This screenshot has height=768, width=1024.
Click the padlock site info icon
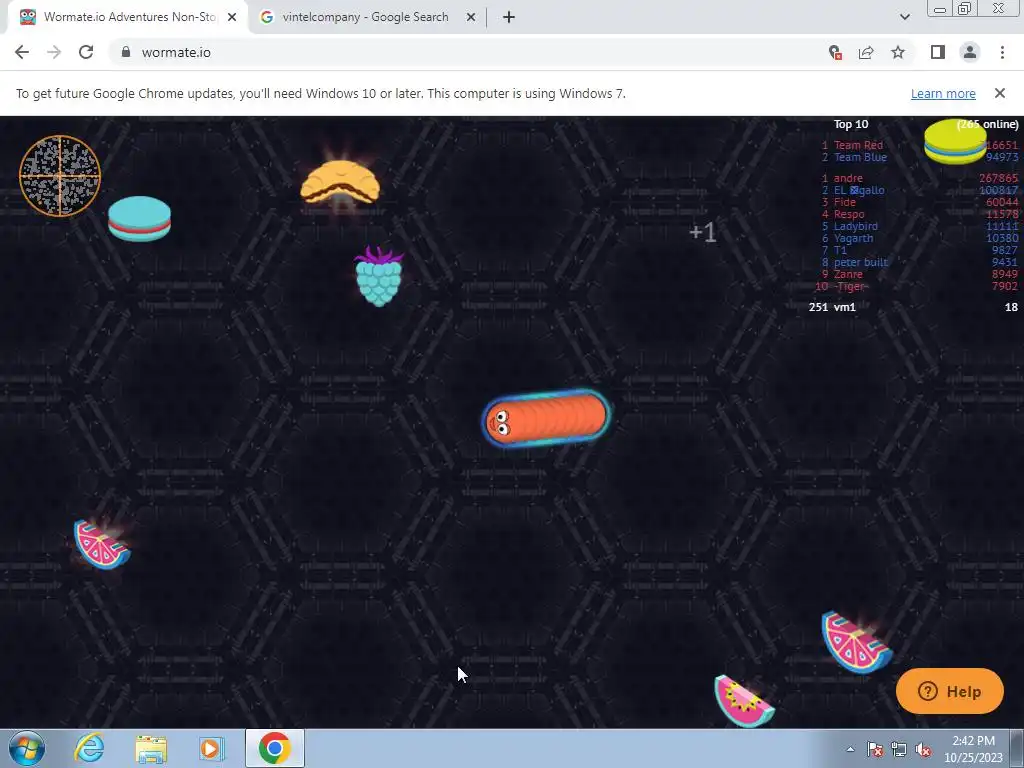point(126,52)
